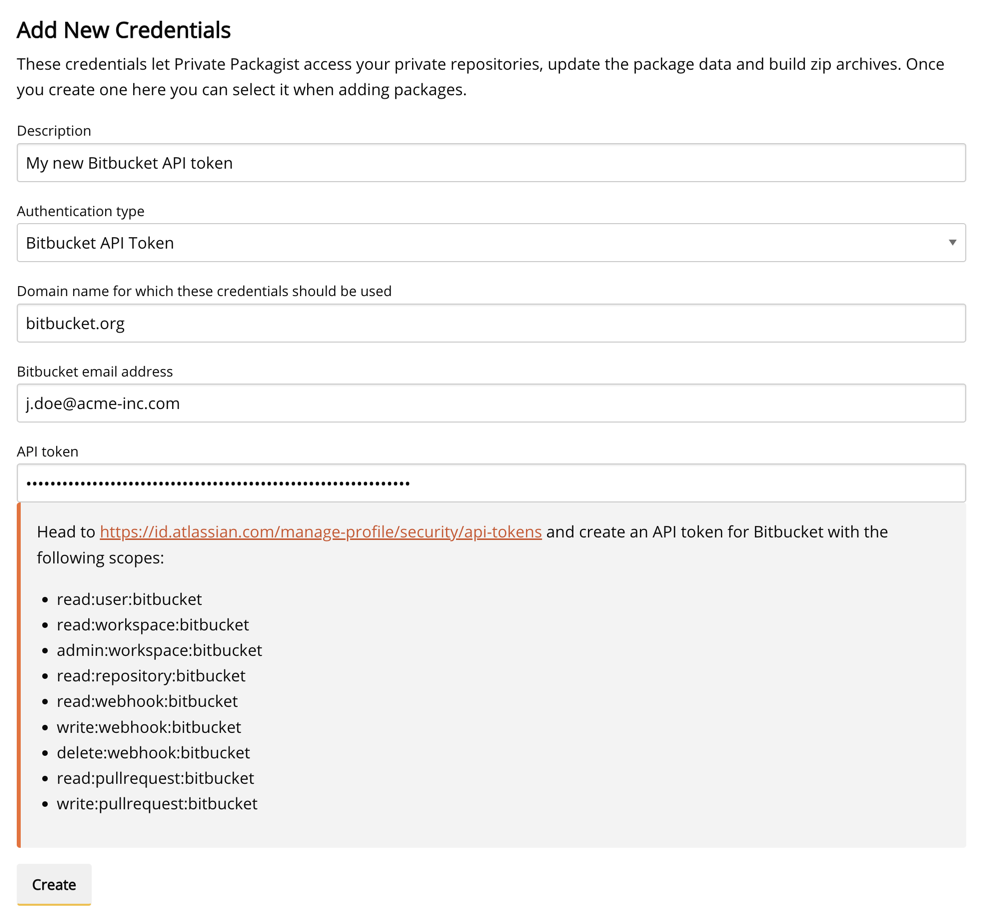Click the admin:workspace:bitbucket scope entry
The image size is (987, 917).
point(159,650)
